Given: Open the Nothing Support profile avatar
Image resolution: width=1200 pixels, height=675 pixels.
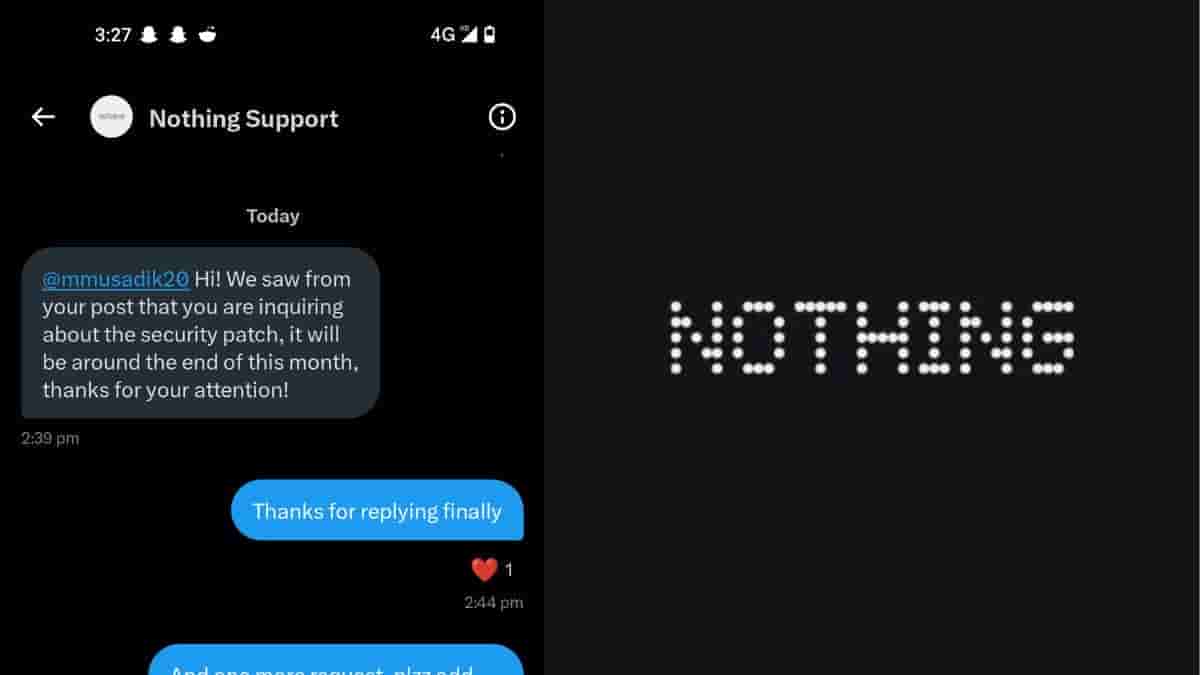Looking at the screenshot, I should tap(111, 117).
